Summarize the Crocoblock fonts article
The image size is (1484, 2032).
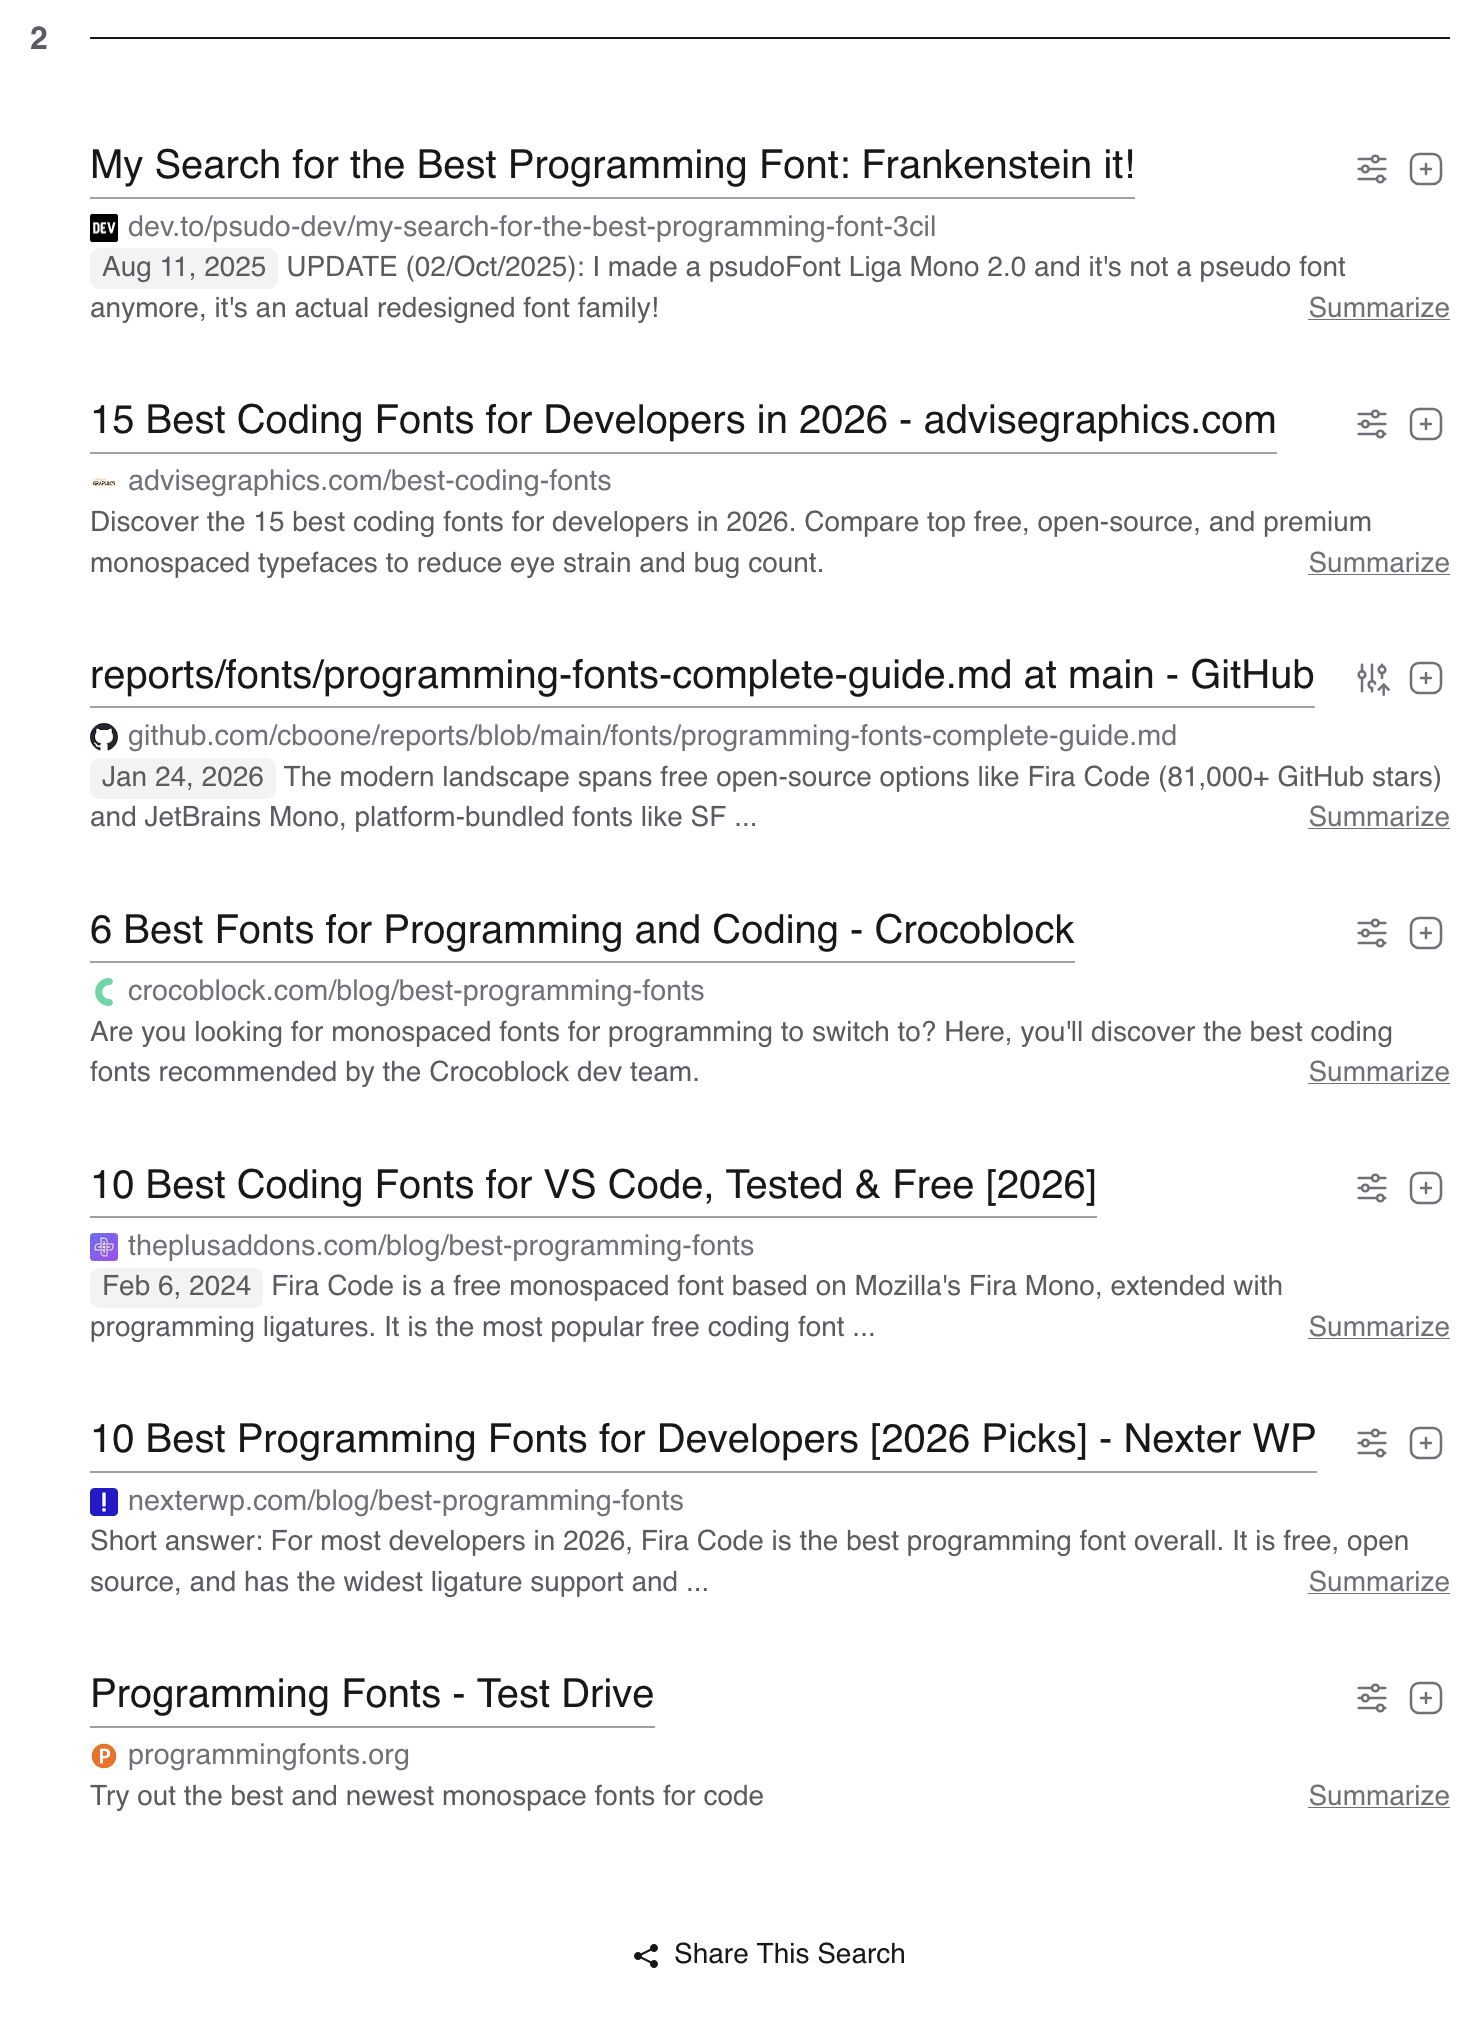(1378, 1072)
